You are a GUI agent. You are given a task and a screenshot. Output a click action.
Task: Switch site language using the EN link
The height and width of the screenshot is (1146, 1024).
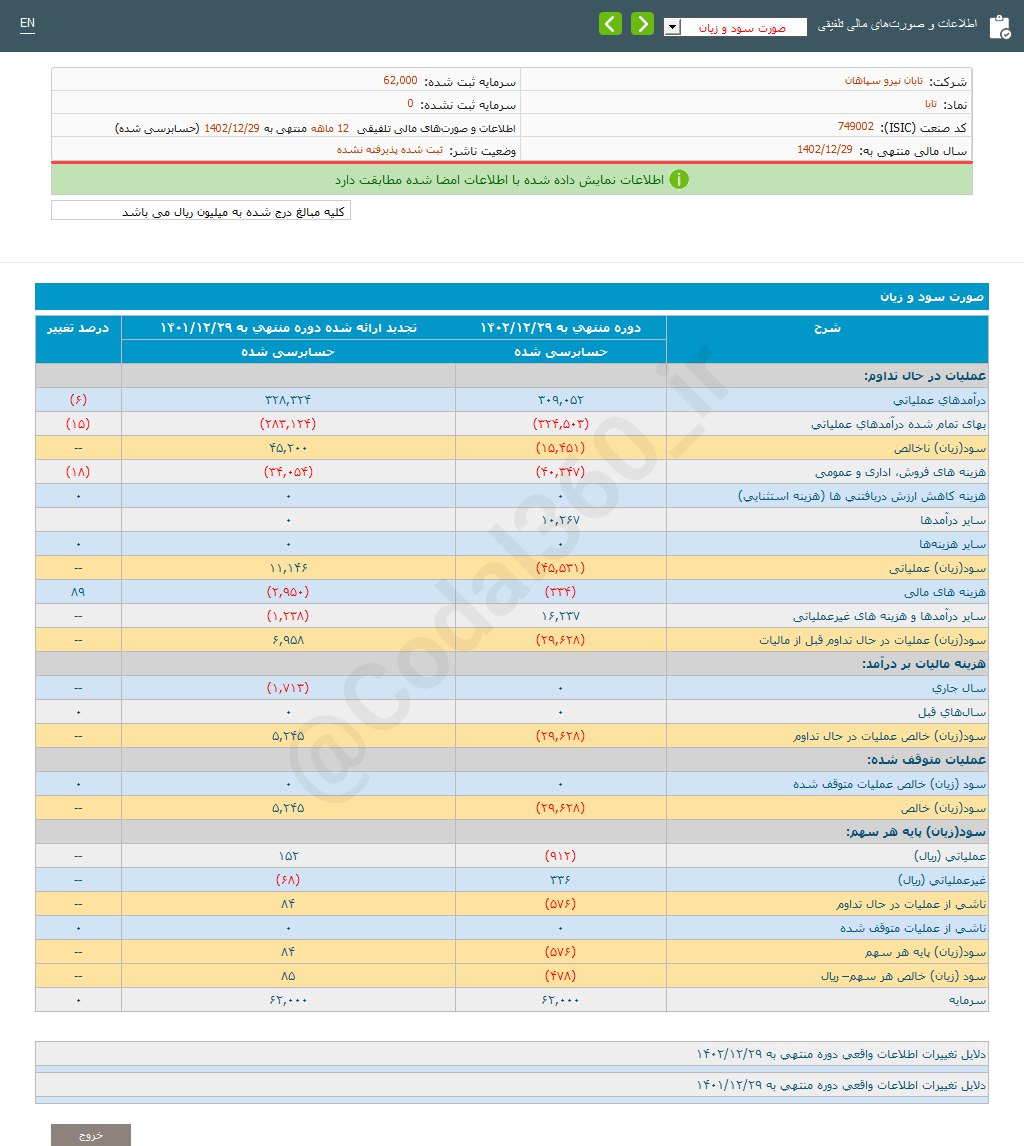coord(27,22)
